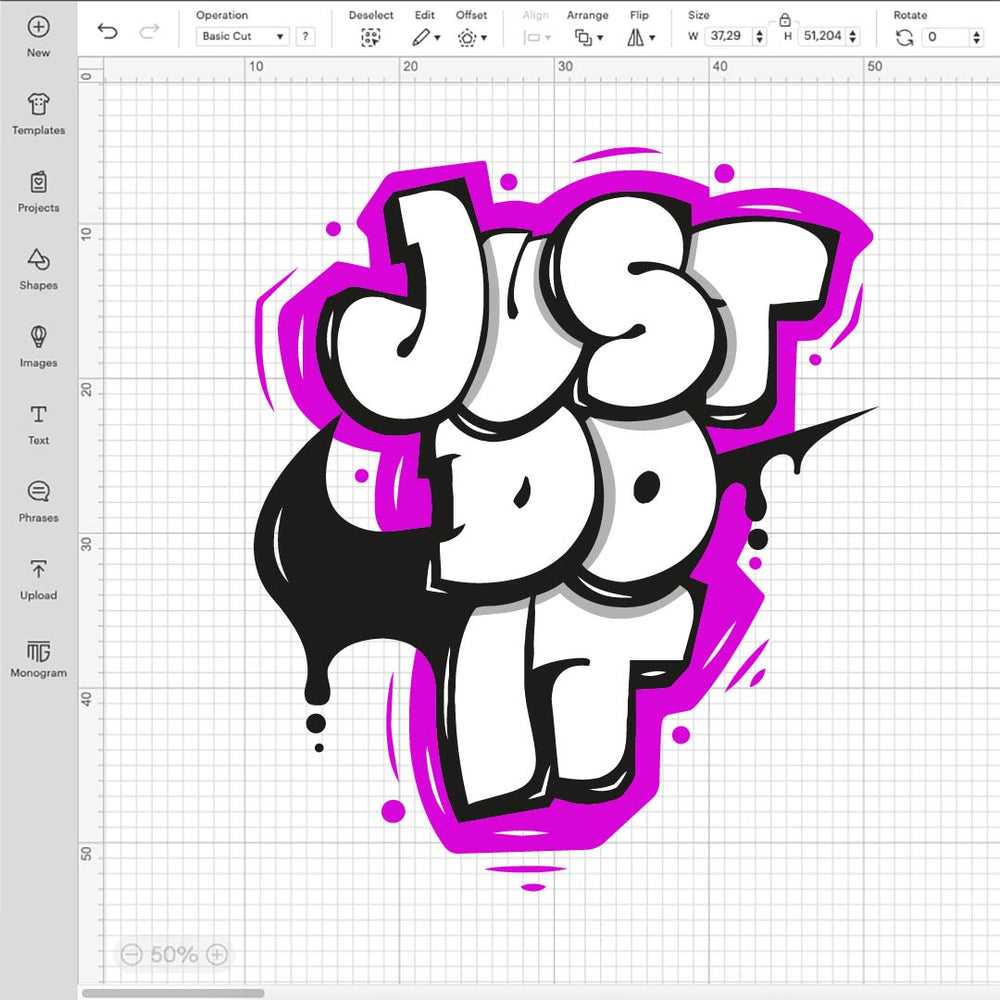Screen dimensions: 1000x1000
Task: Click the operation help question mark button
Action: point(305,37)
